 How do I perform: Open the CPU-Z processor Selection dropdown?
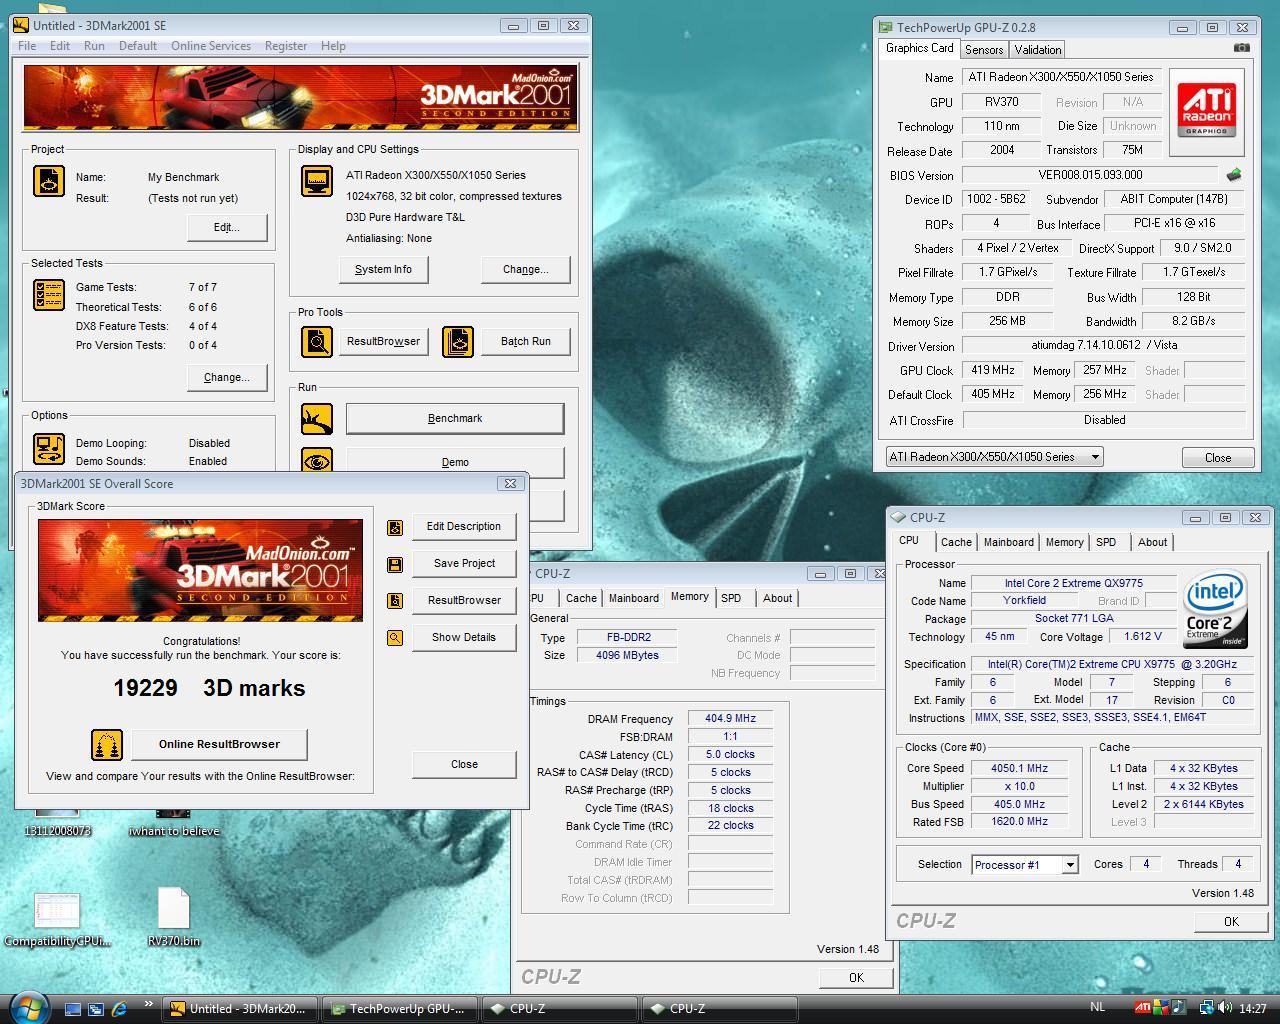1024,865
